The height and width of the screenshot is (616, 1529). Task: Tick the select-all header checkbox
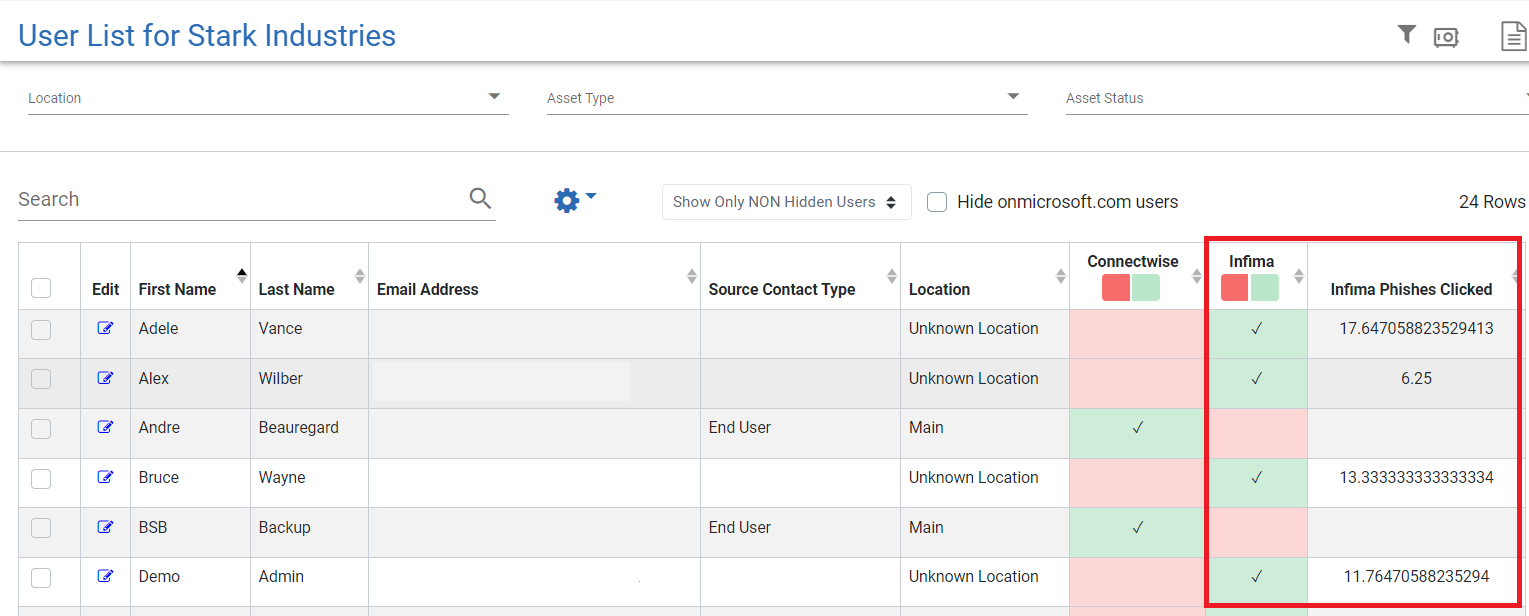pyautogui.click(x=41, y=288)
